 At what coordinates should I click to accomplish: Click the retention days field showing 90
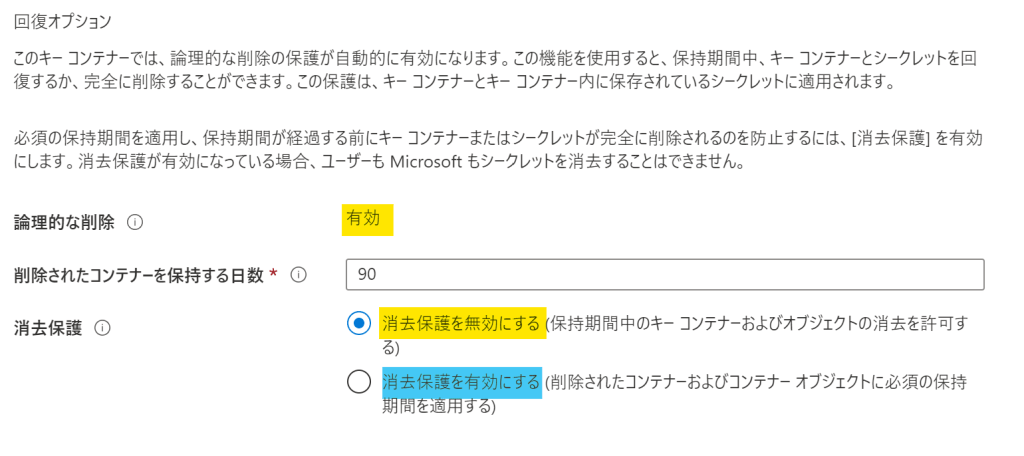(664, 274)
